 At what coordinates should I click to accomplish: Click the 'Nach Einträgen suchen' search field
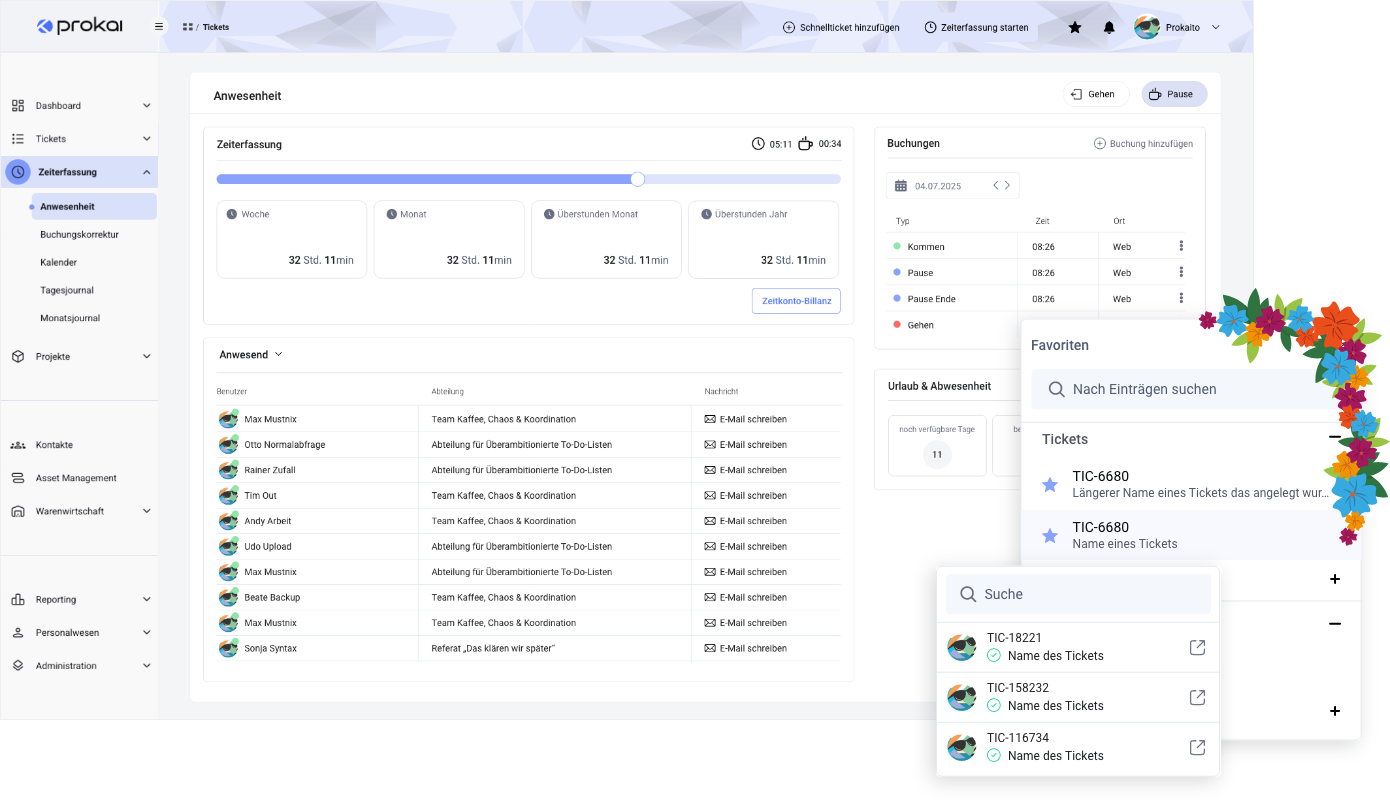[x=1190, y=389]
